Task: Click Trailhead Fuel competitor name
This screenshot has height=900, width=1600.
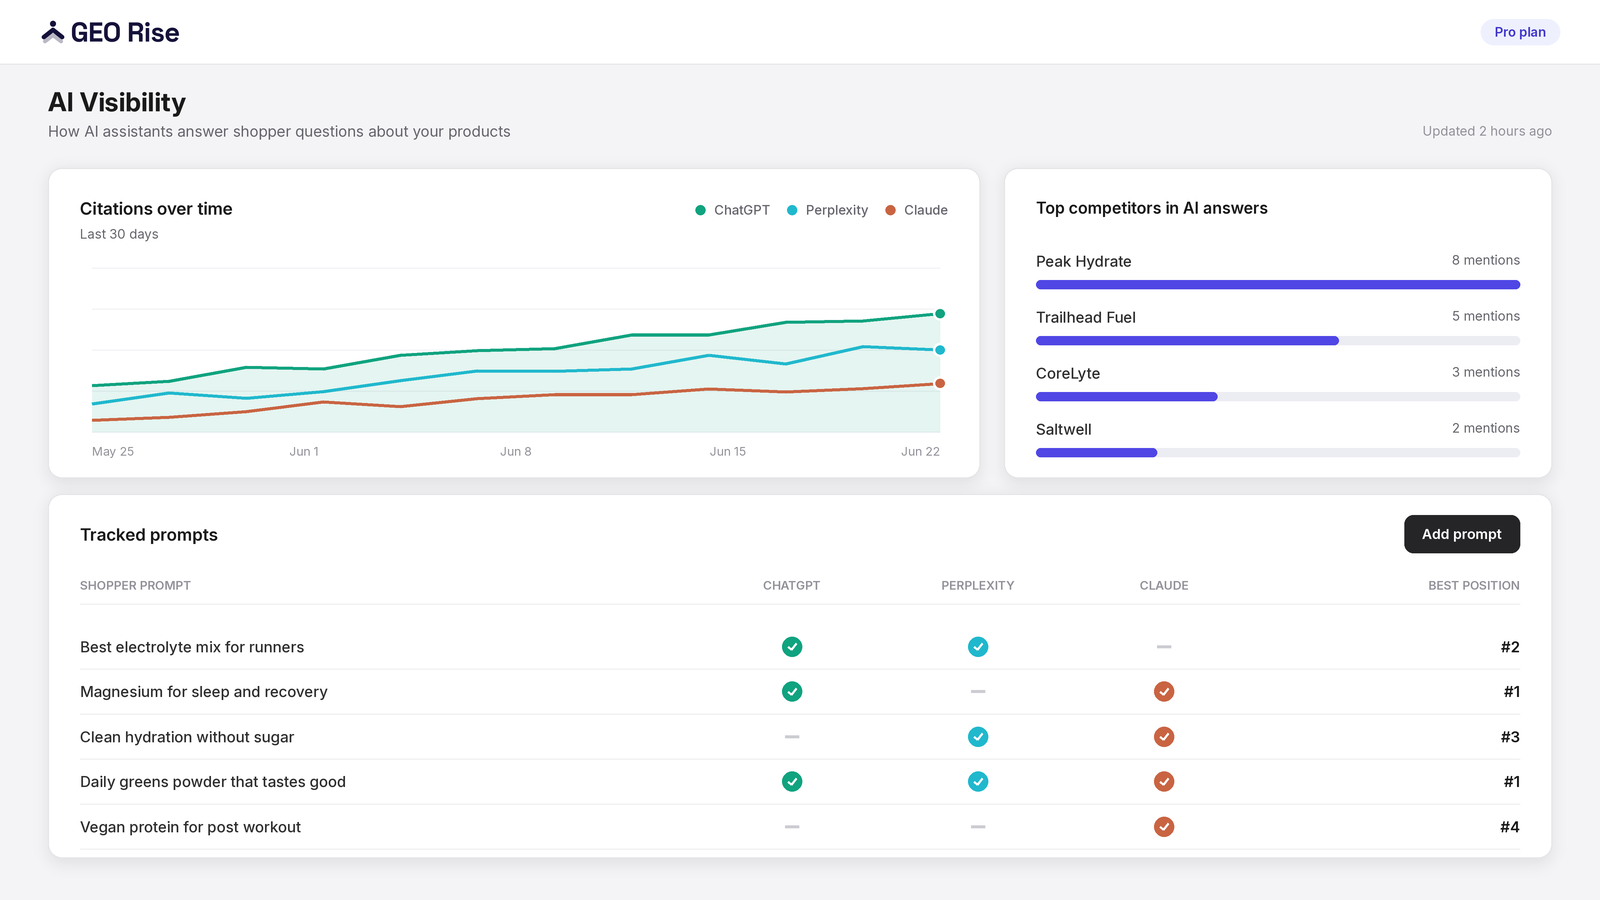Action: [1086, 317]
